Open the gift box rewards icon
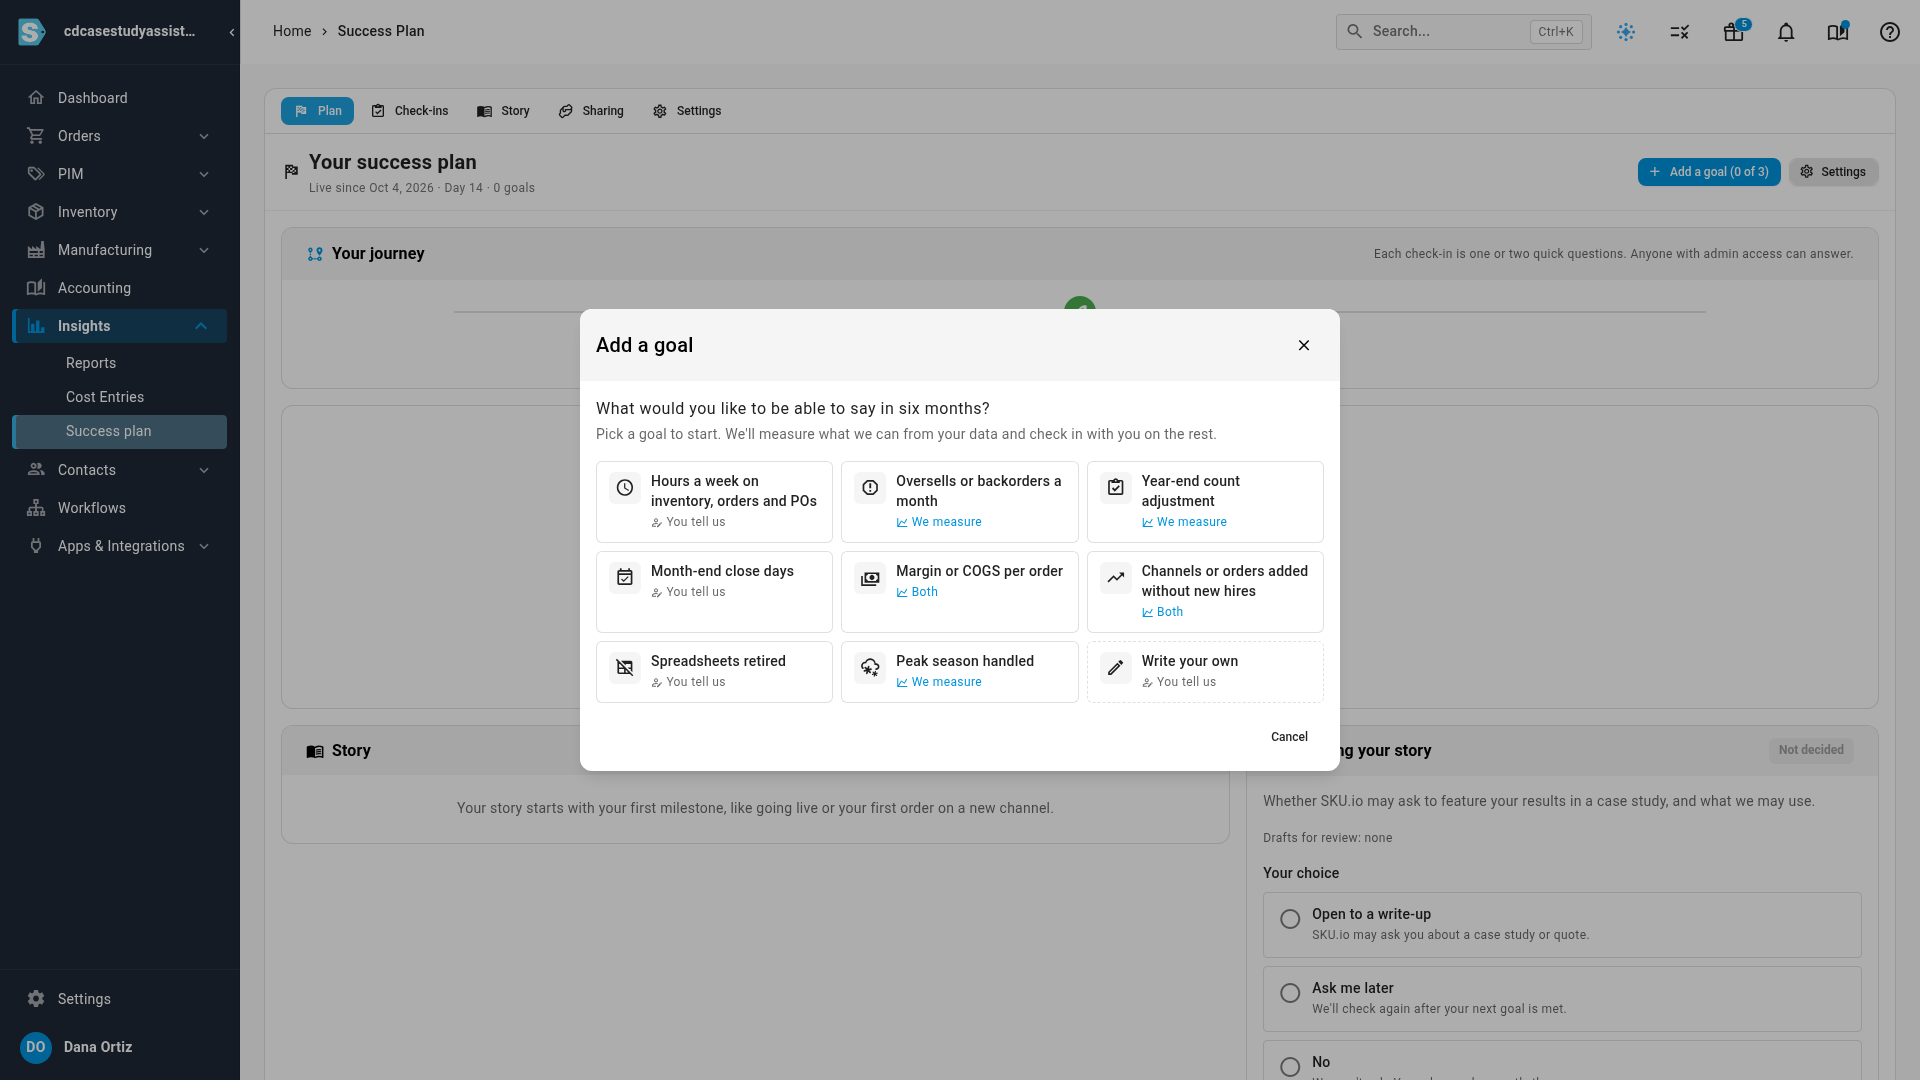This screenshot has height=1080, width=1920. click(x=1734, y=32)
